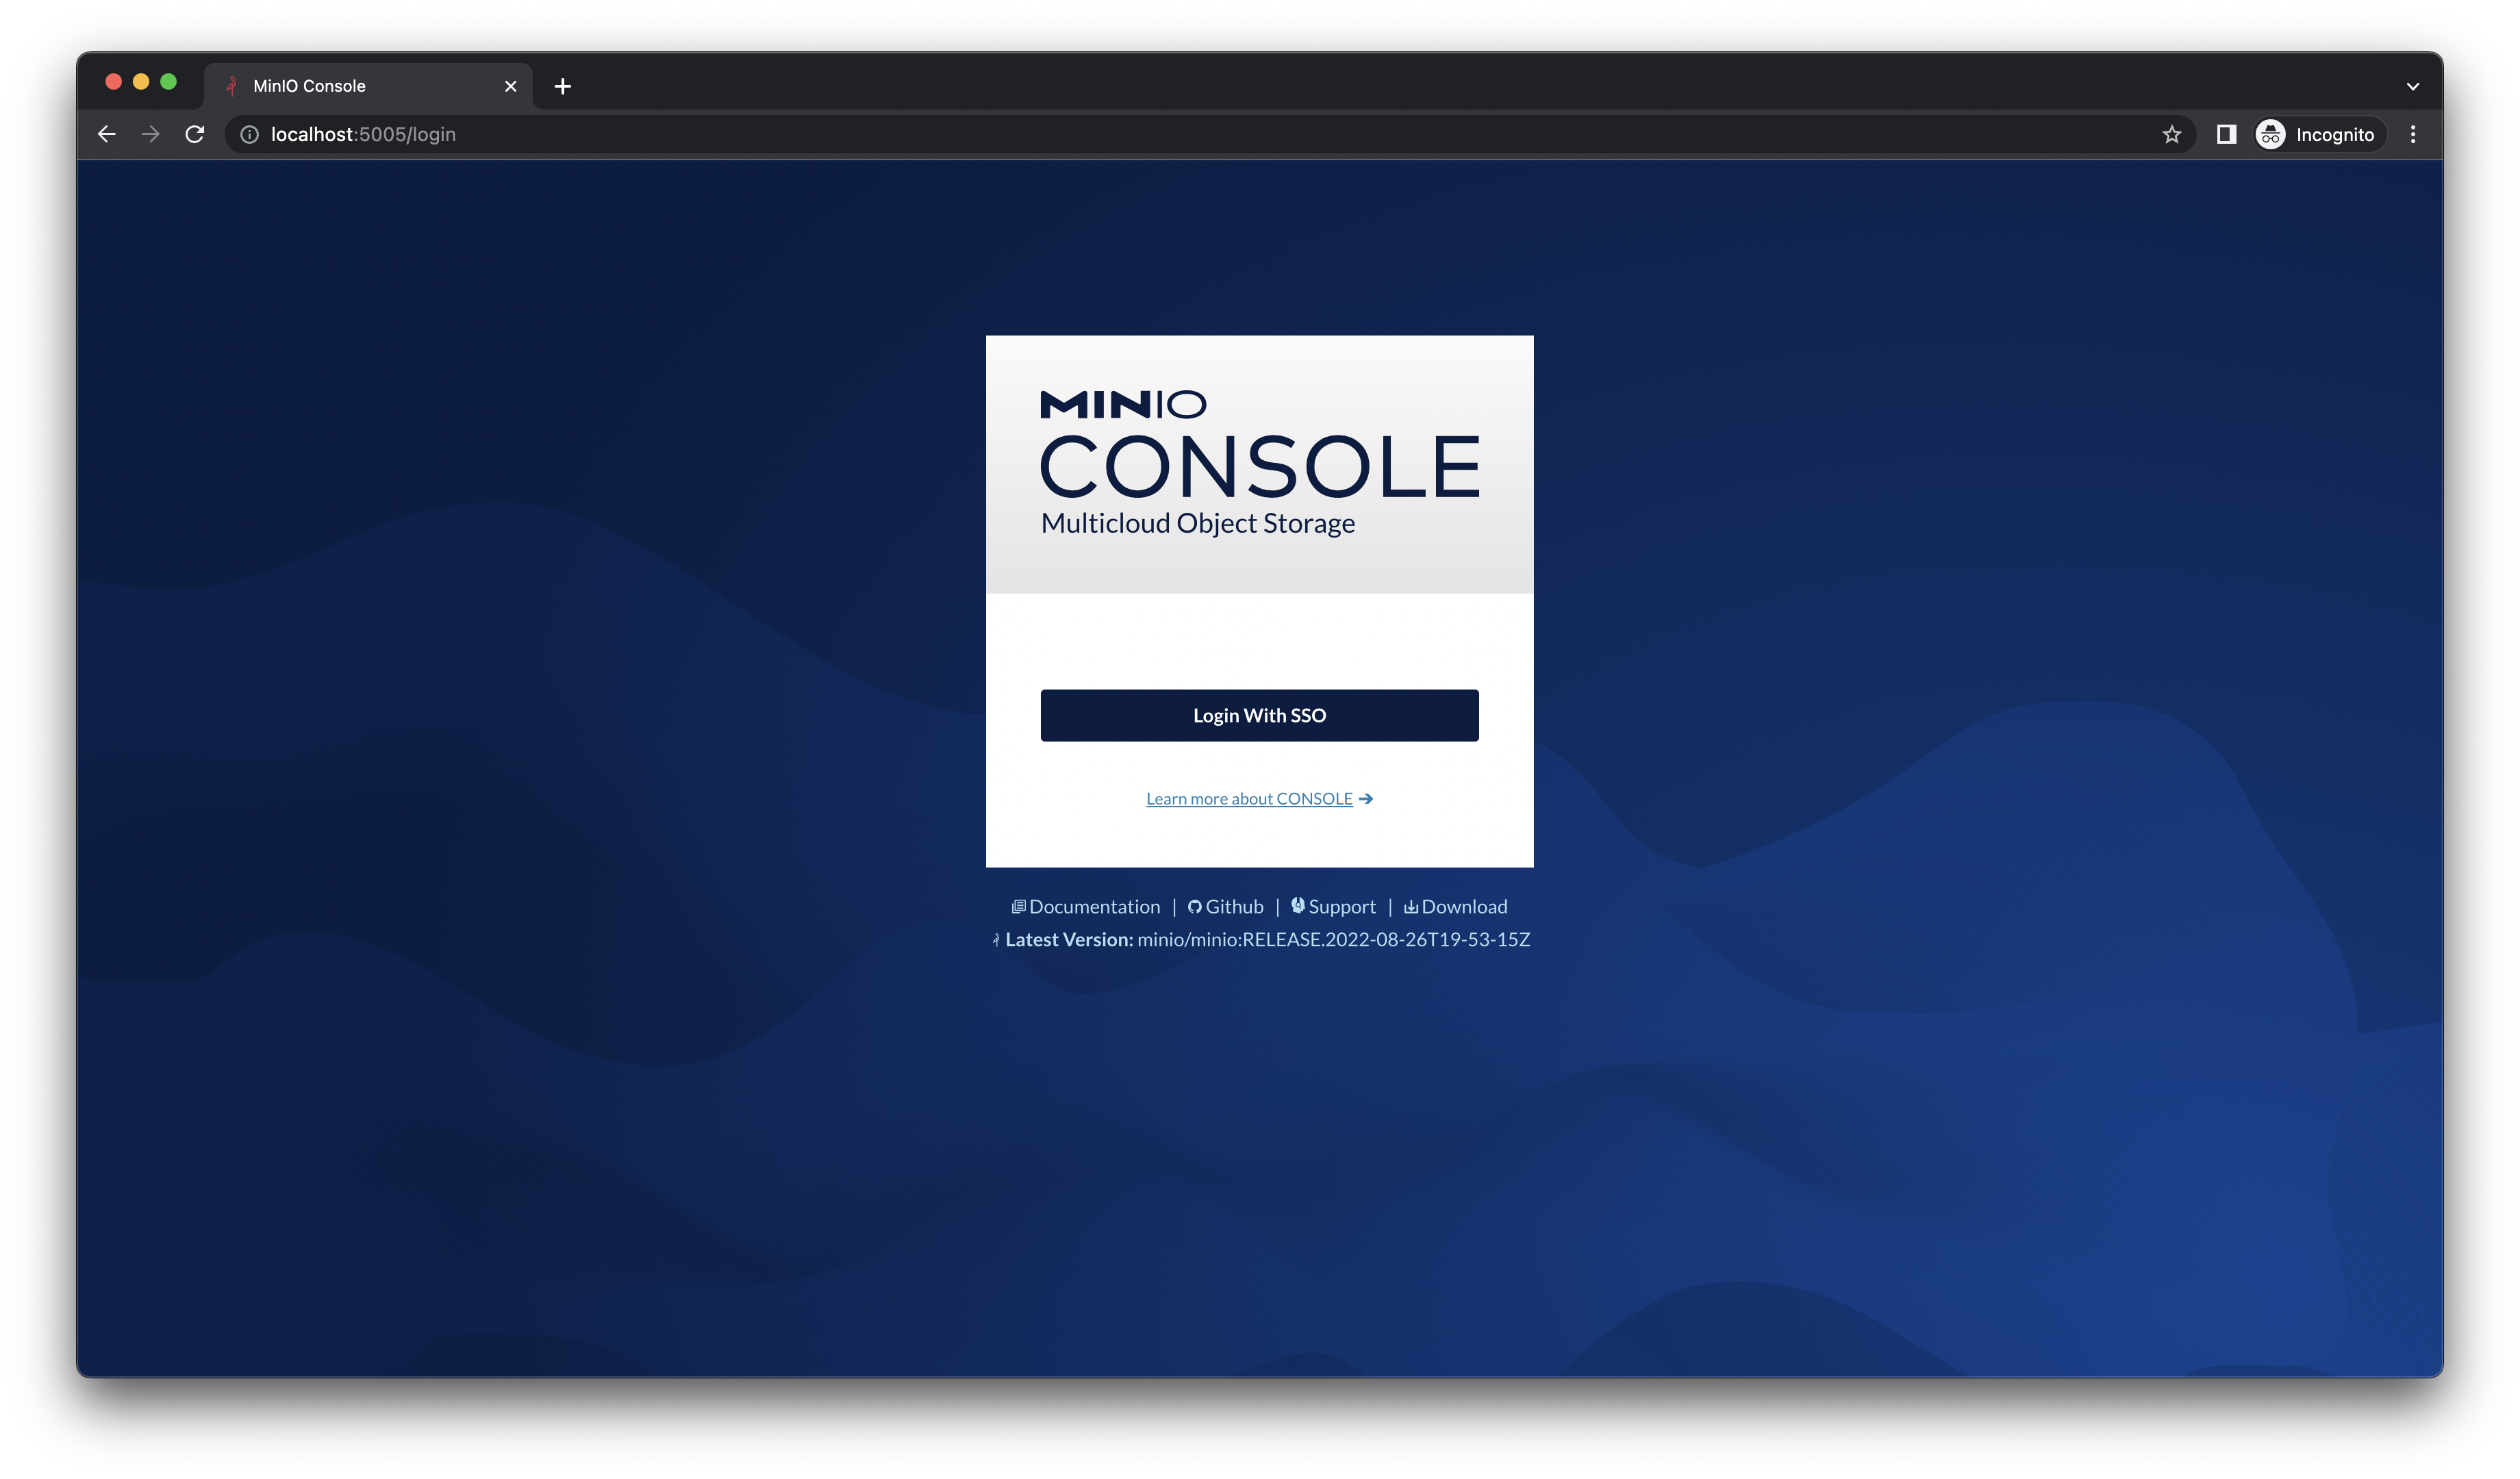
Task: Go forward using browser forward arrow
Action: coord(151,134)
